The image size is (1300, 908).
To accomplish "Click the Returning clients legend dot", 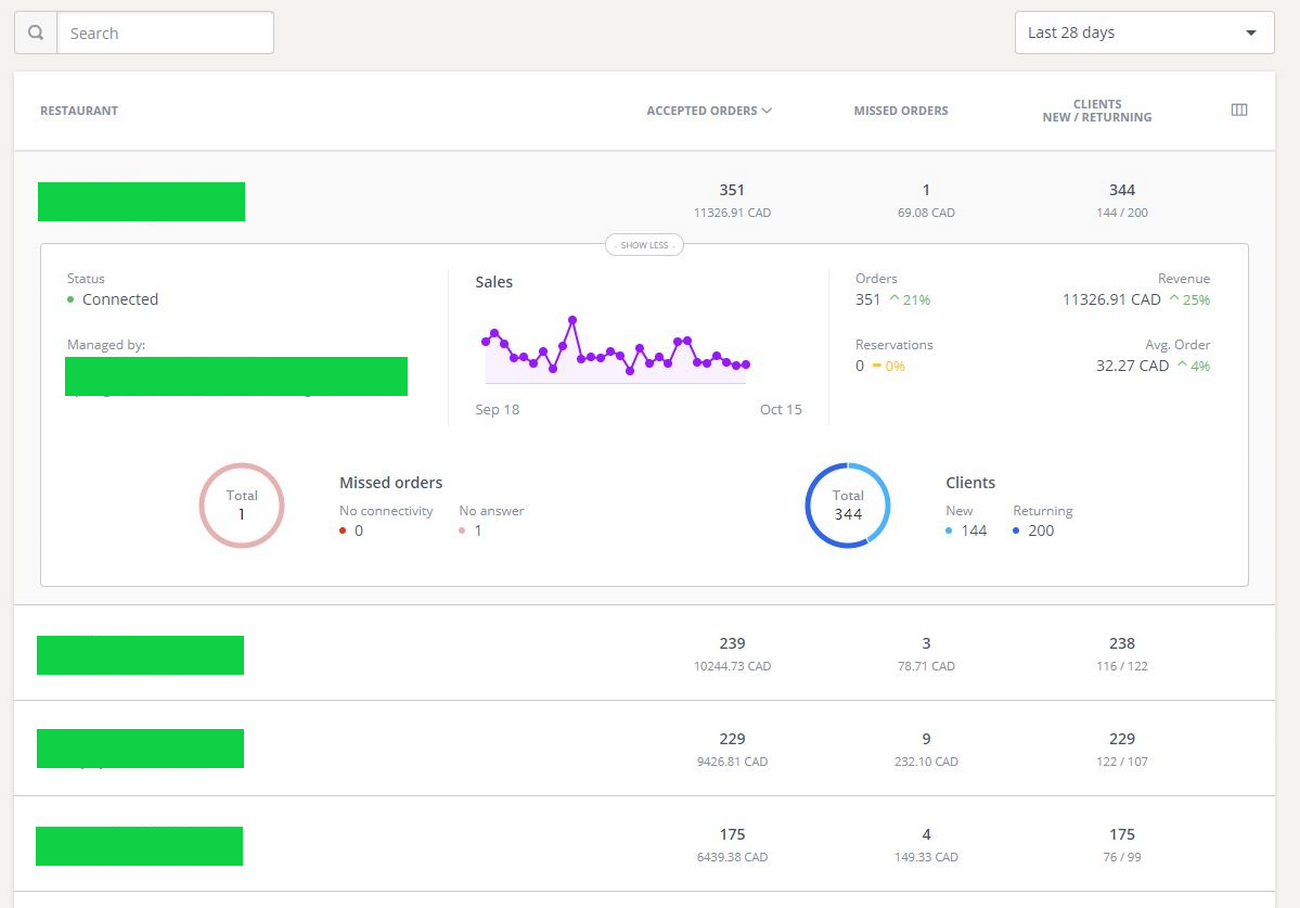I will click(x=1016, y=531).
